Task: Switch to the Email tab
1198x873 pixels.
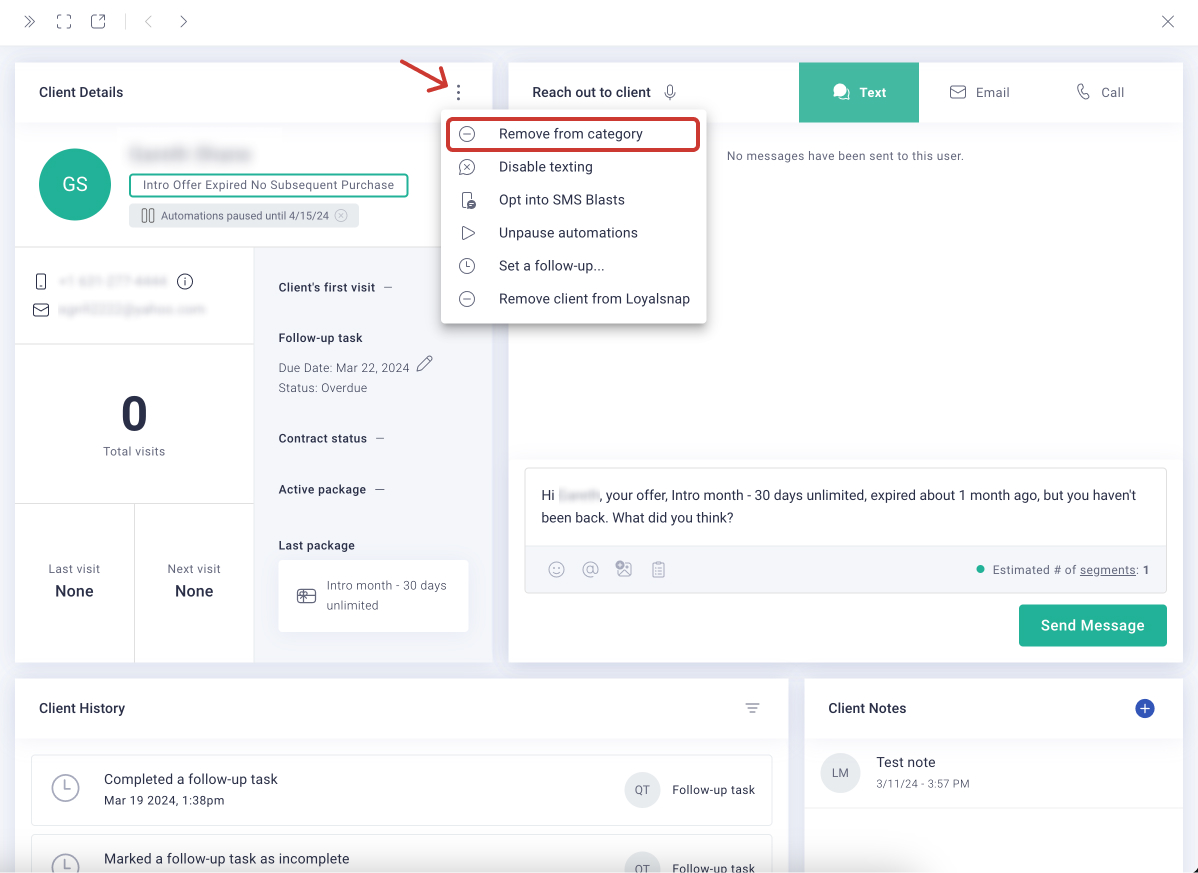Action: pyautogui.click(x=979, y=92)
